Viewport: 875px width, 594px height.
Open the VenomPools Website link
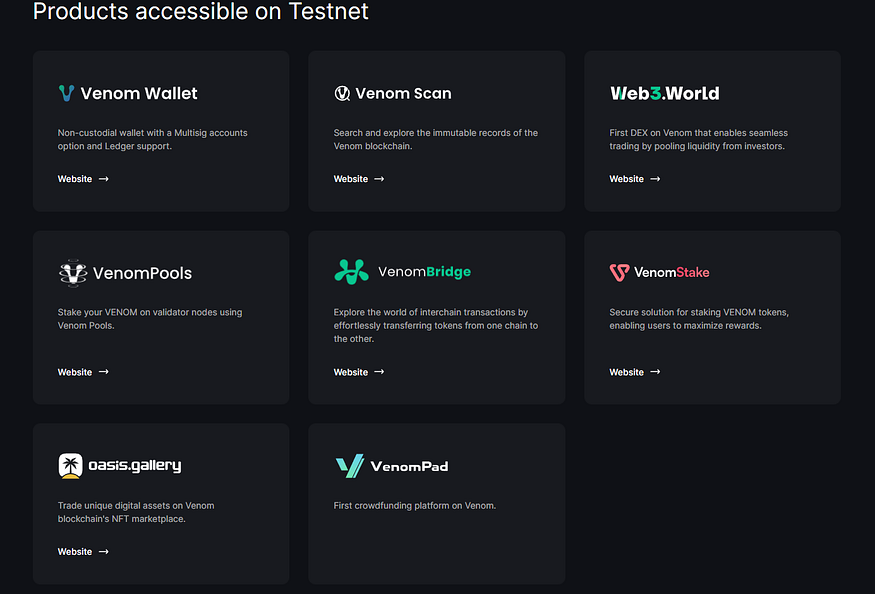point(75,372)
